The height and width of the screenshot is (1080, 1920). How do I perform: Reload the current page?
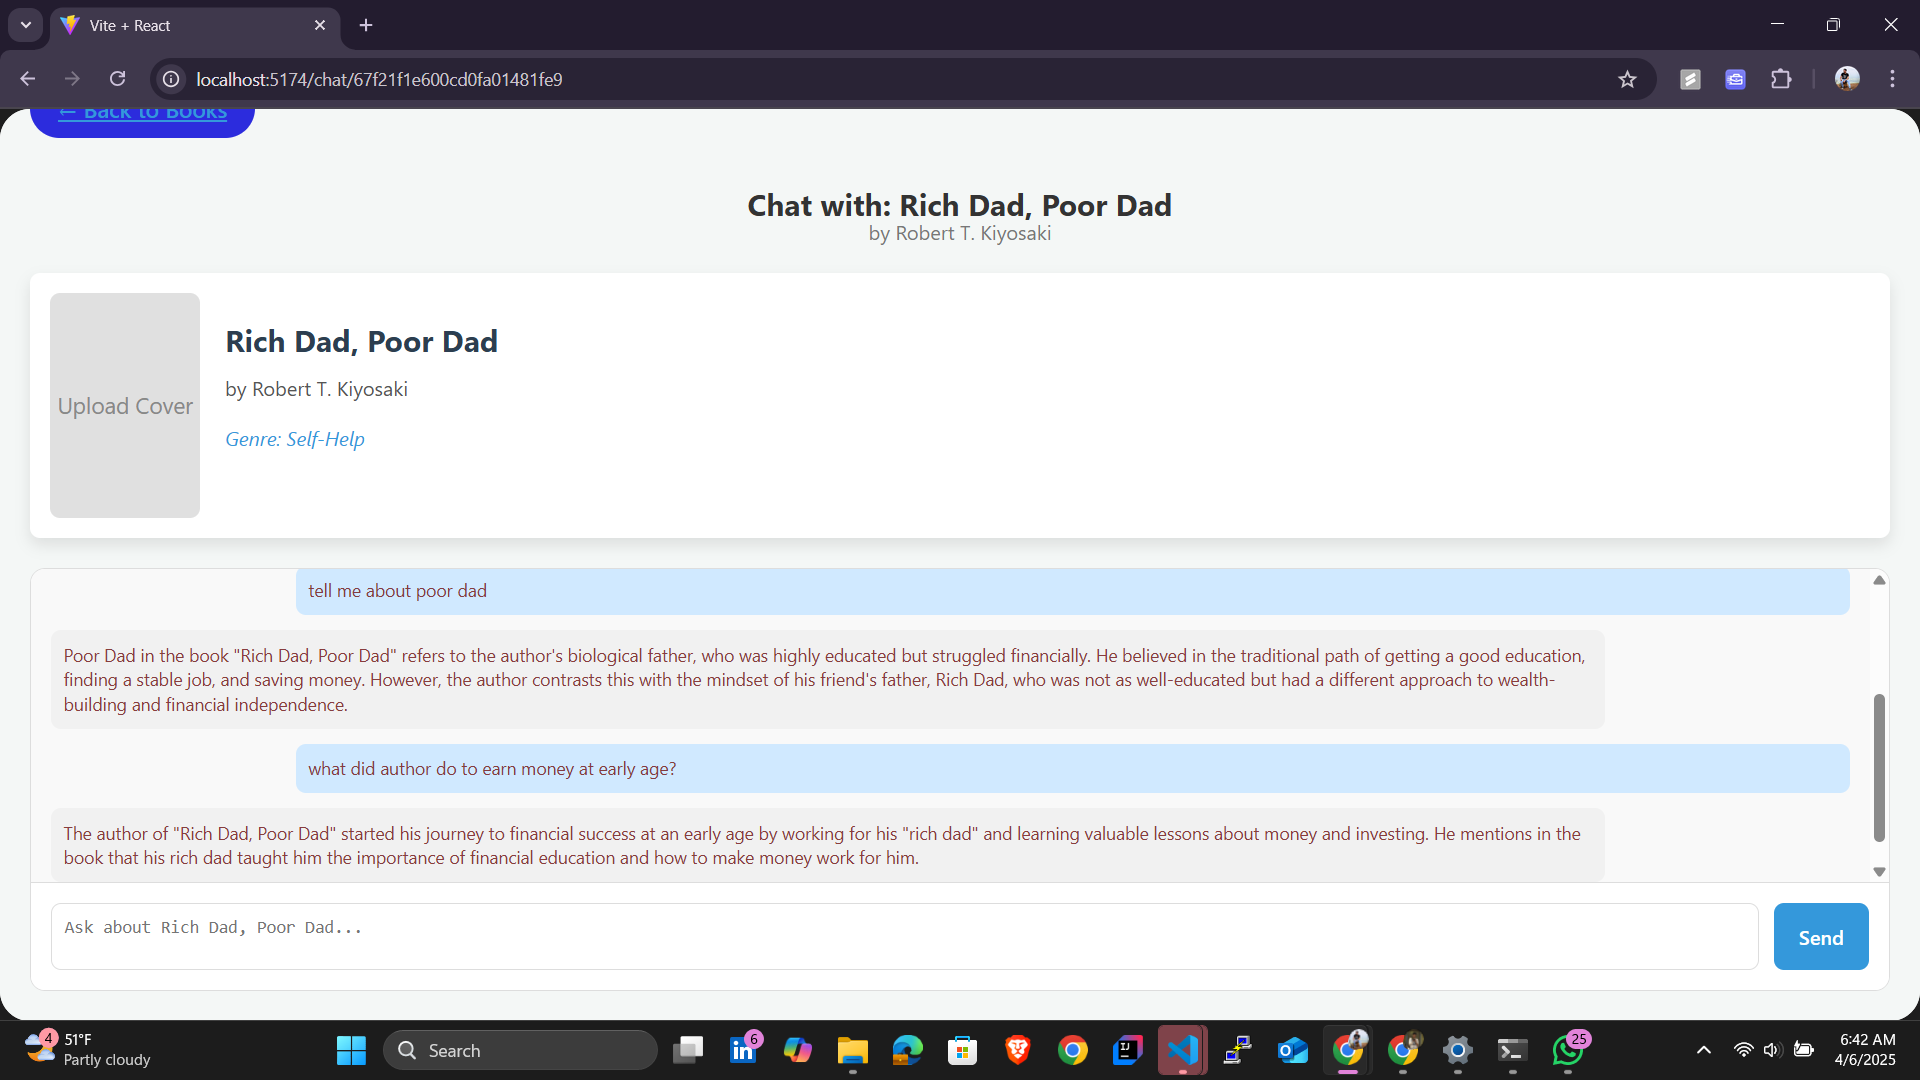(x=118, y=79)
